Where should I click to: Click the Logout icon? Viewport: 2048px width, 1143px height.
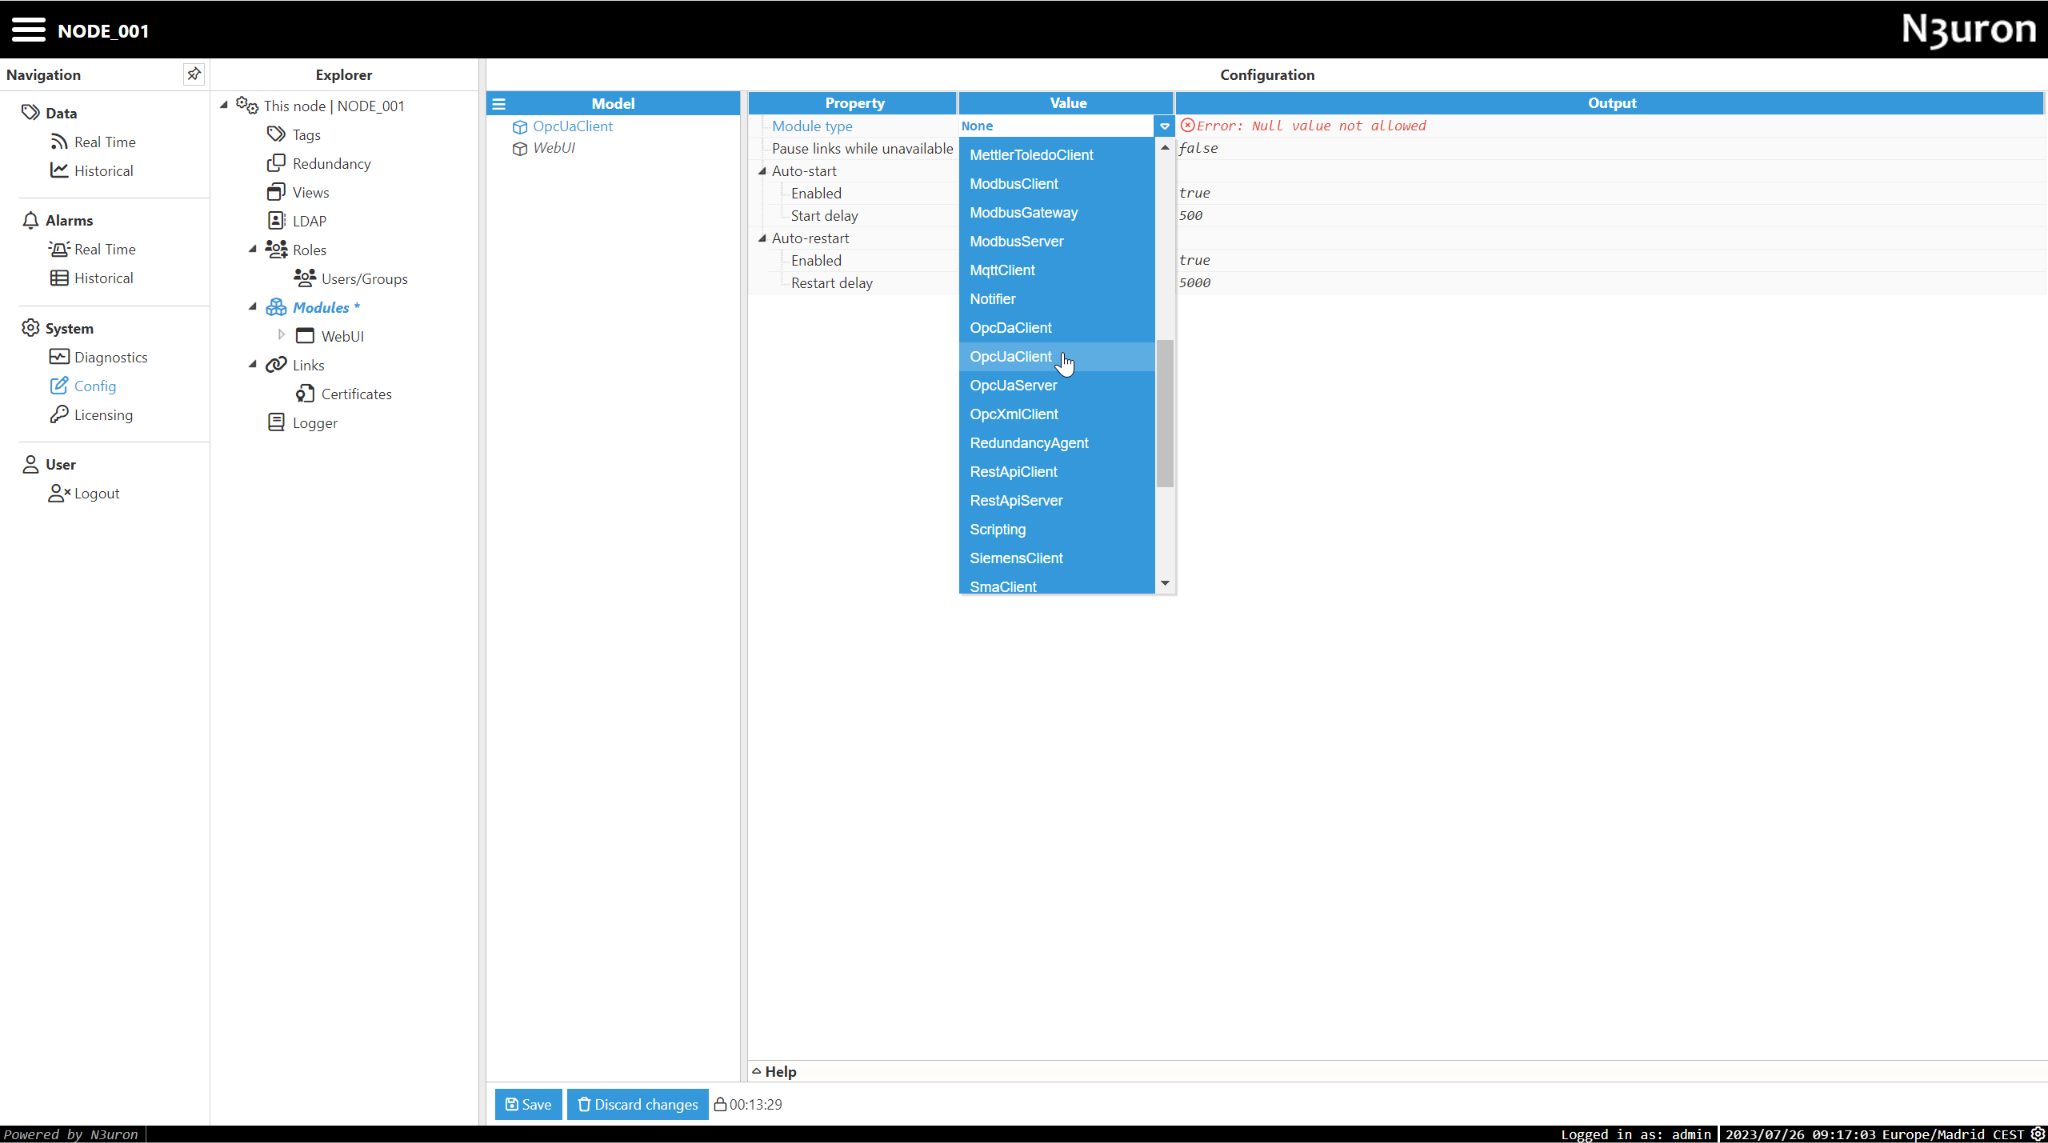[x=59, y=493]
